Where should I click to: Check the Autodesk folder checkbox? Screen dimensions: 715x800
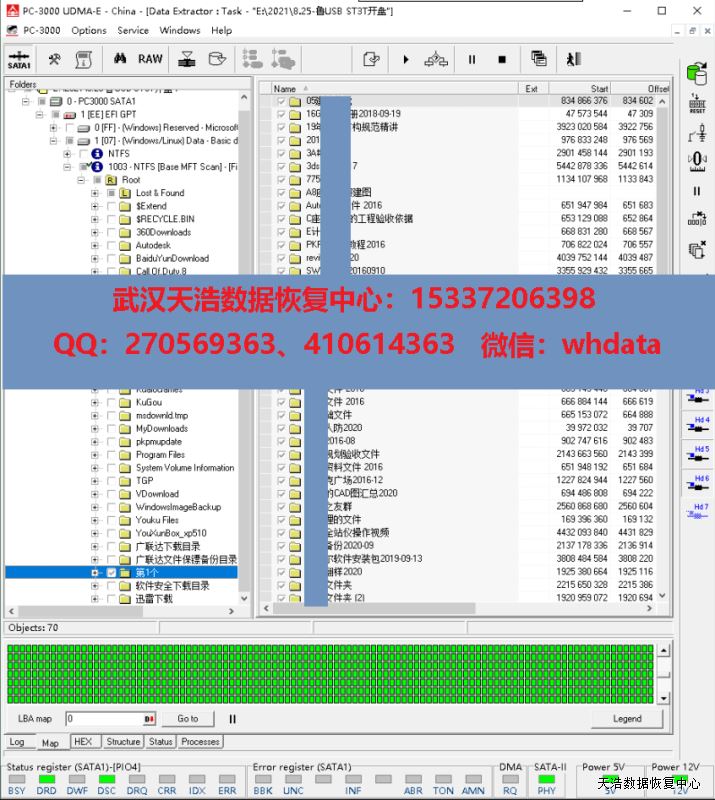pos(110,245)
